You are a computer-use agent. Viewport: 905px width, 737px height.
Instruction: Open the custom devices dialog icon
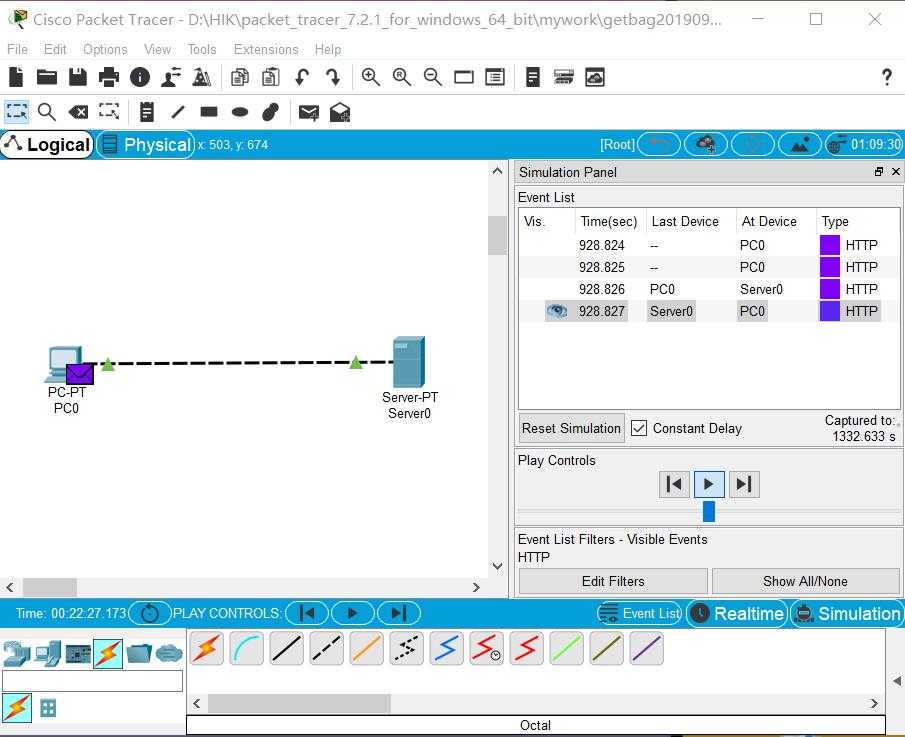point(495,77)
